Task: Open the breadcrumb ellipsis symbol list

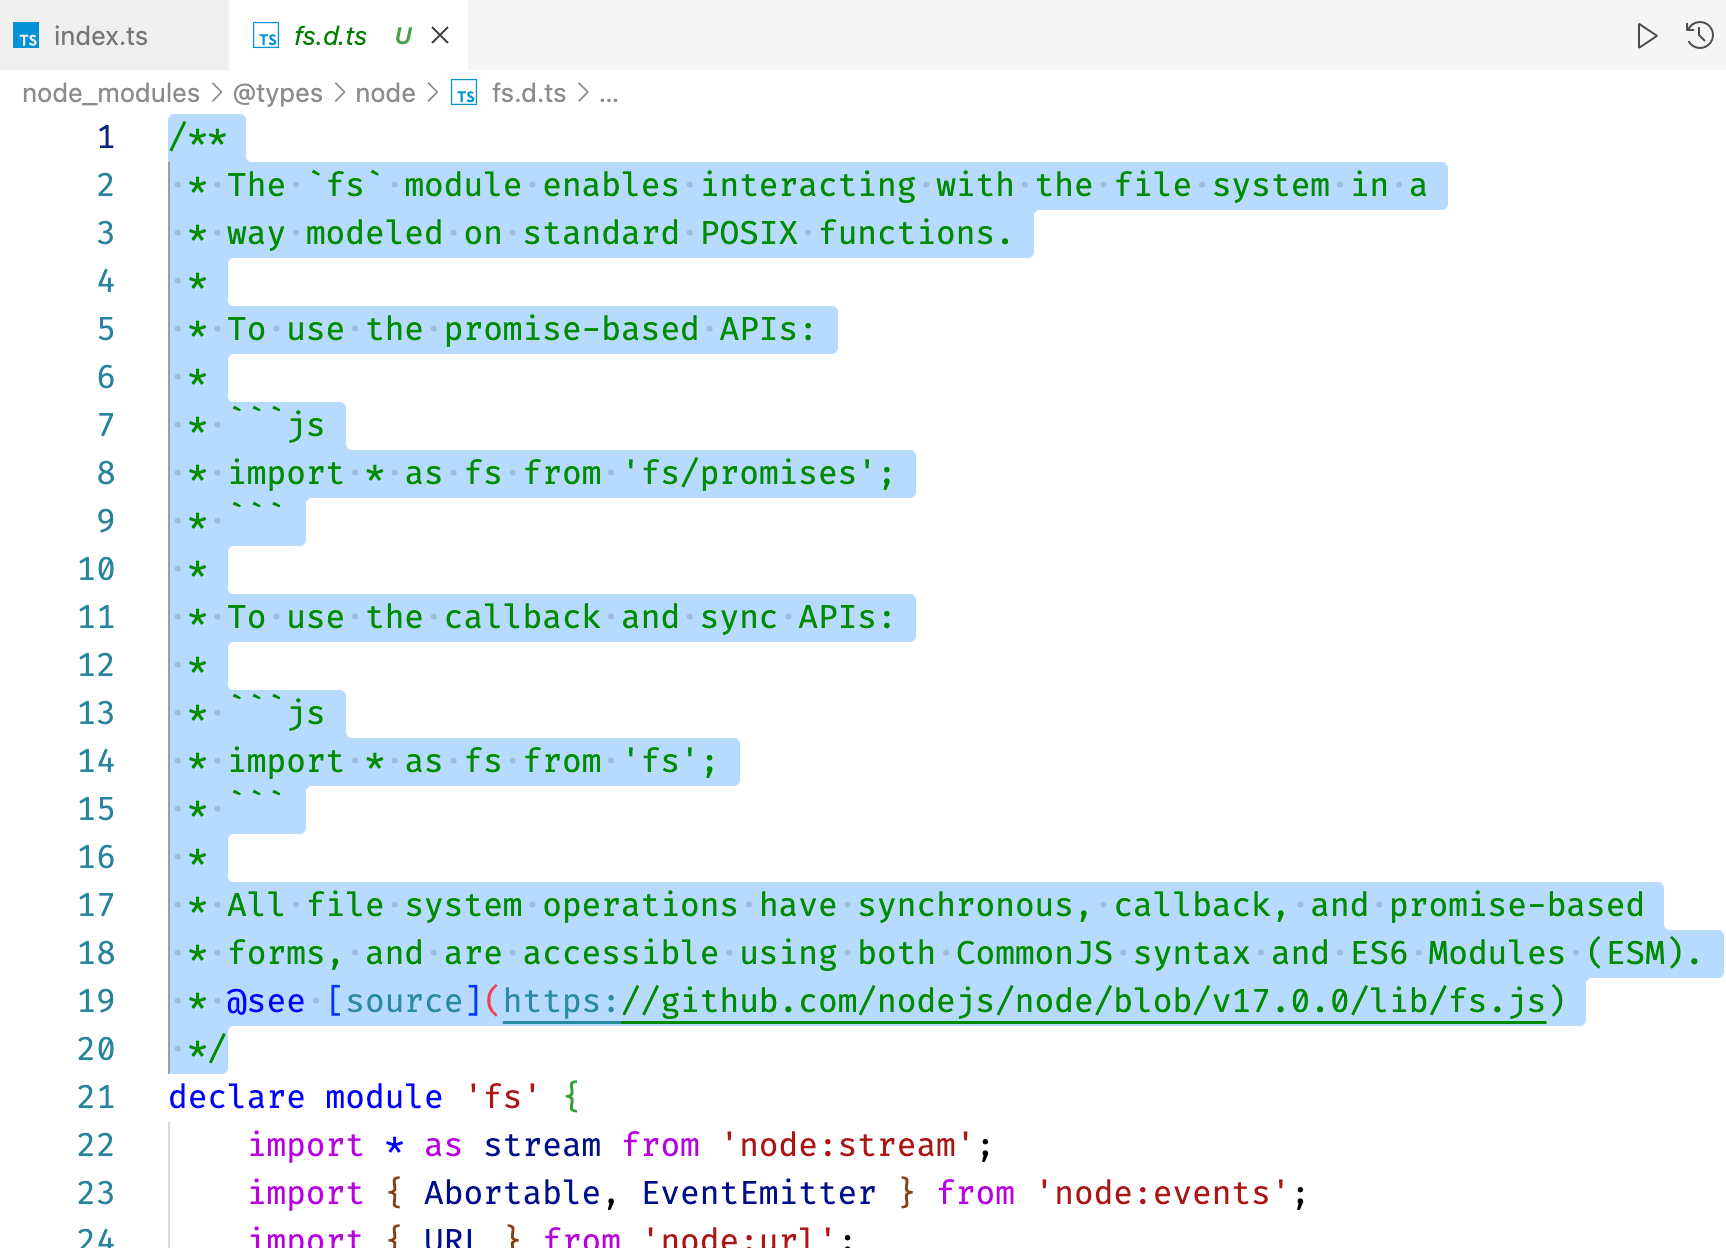Action: (x=609, y=94)
